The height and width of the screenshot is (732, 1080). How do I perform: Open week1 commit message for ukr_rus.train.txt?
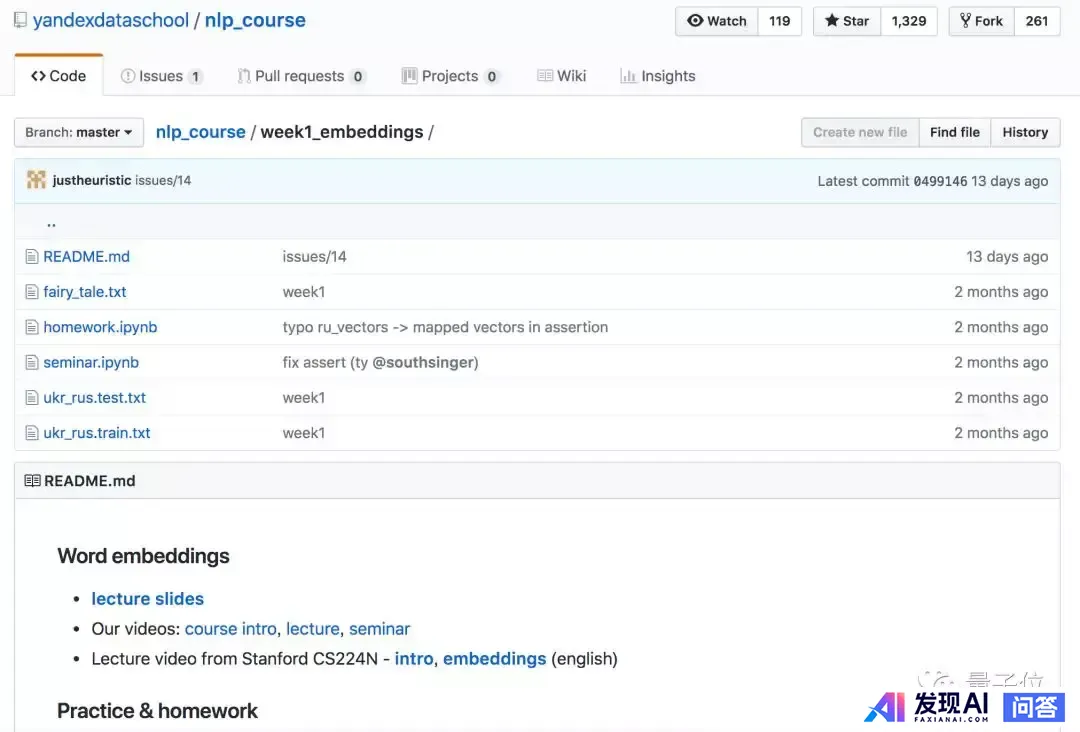click(x=304, y=432)
